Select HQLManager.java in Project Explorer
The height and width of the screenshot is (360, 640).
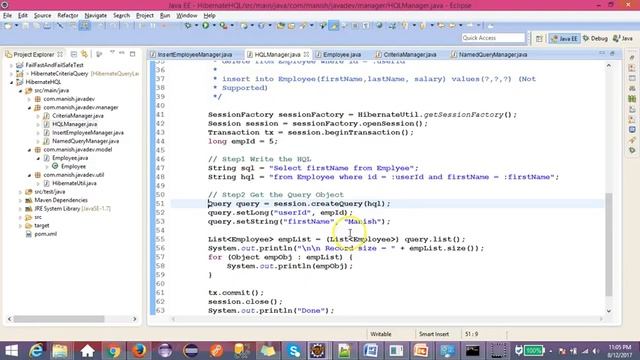[74, 124]
